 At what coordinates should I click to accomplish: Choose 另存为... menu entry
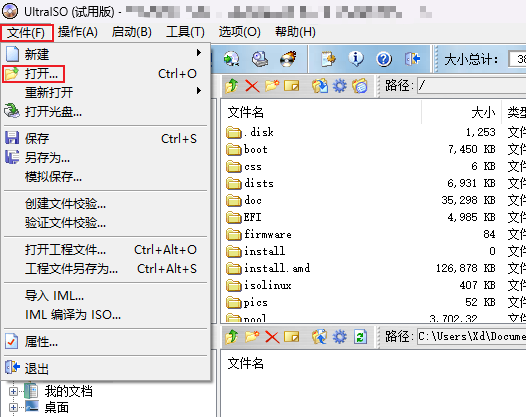[x=106, y=157]
